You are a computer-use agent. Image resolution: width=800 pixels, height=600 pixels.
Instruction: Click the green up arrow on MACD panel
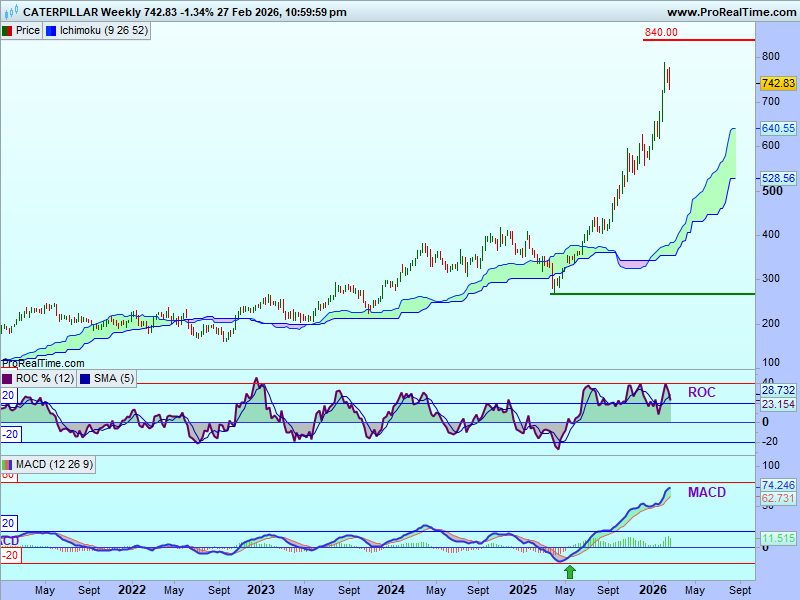pyautogui.click(x=570, y=572)
